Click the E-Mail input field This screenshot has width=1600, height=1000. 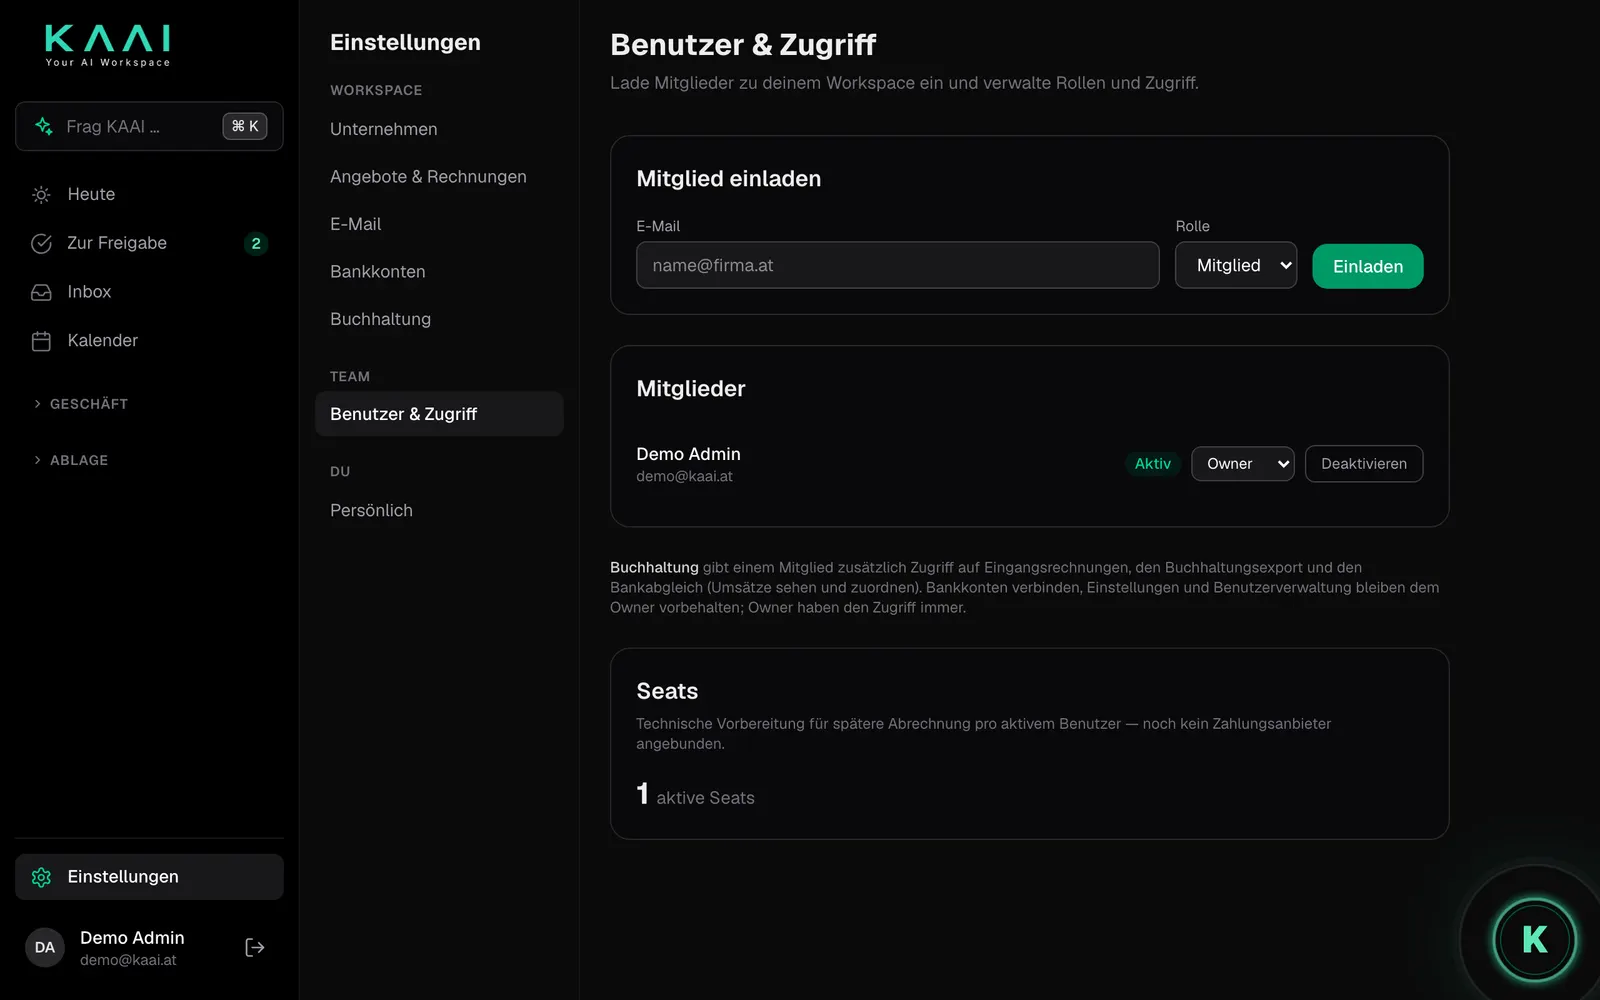point(897,265)
